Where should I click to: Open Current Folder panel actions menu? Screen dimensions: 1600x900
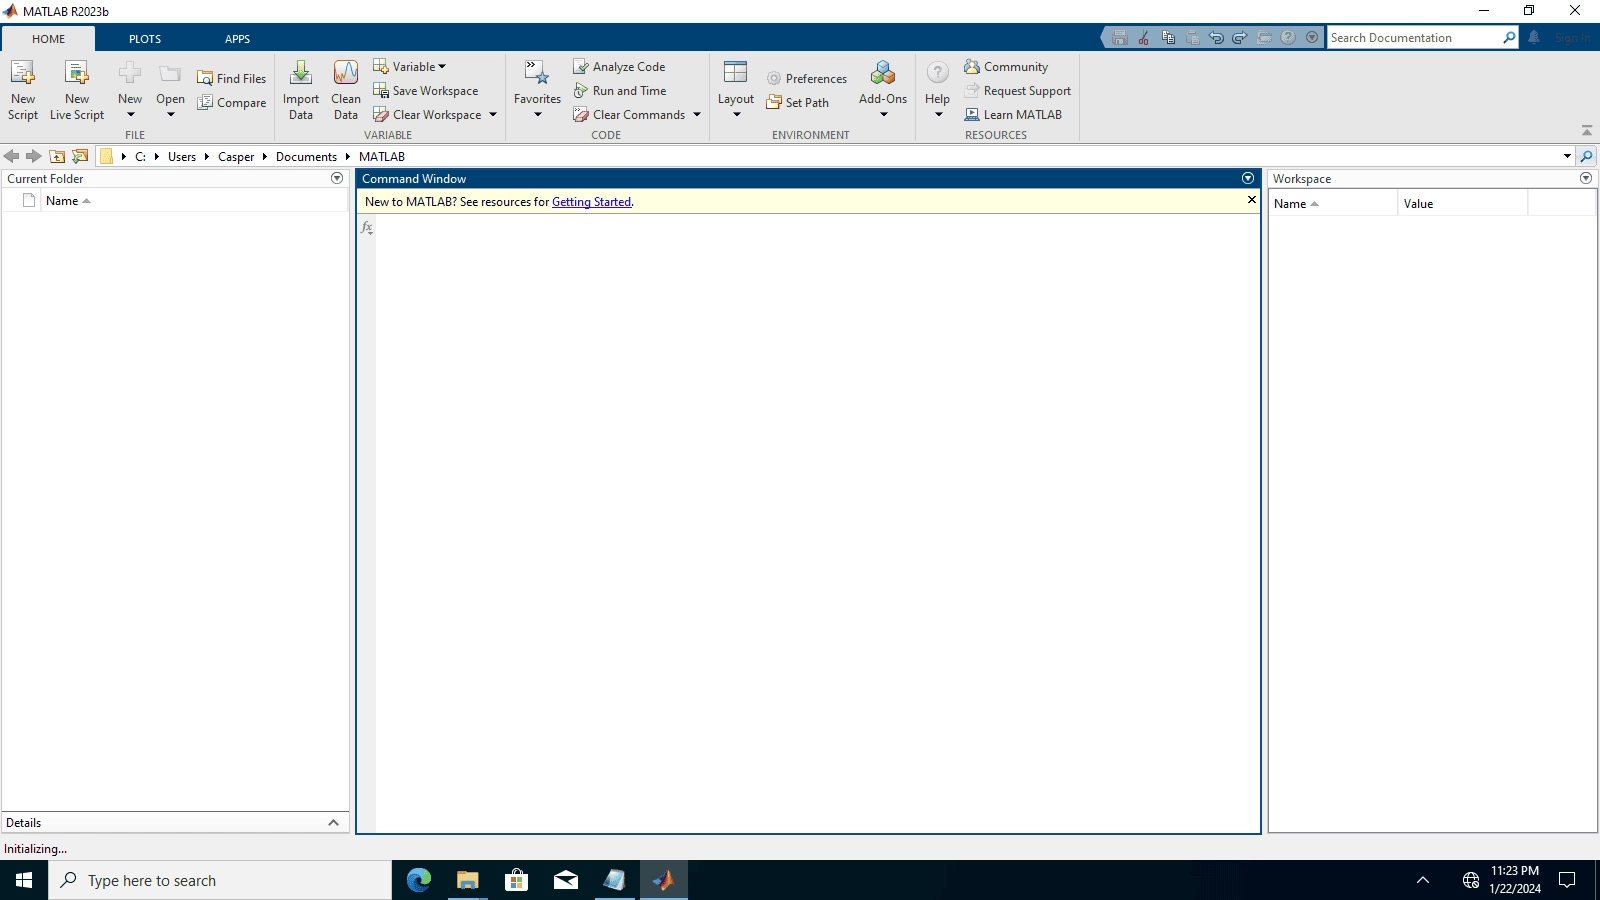tap(337, 178)
